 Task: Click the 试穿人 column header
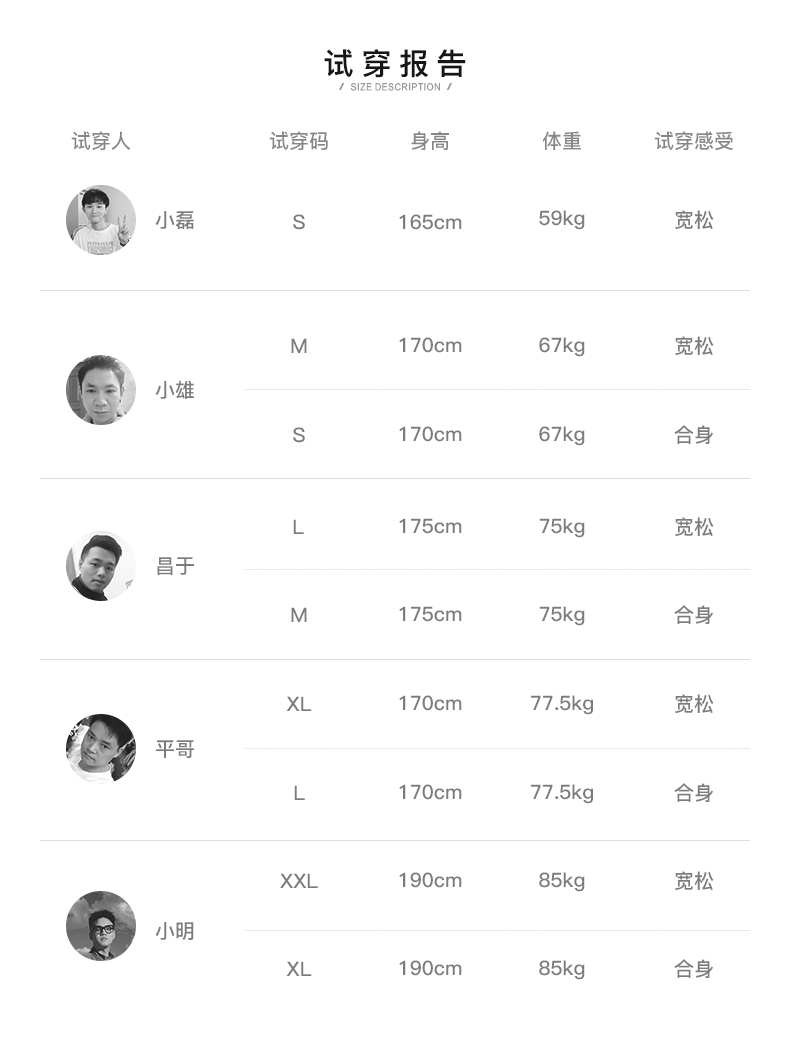coord(101,141)
